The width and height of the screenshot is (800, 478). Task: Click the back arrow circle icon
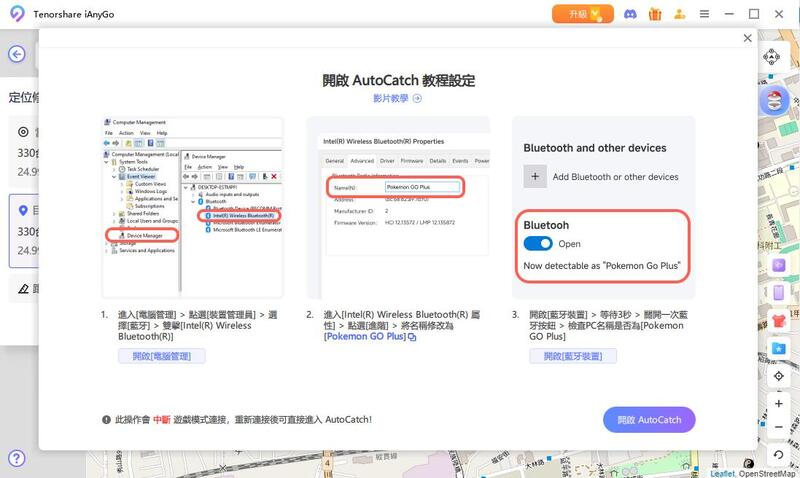pyautogui.click(x=17, y=54)
